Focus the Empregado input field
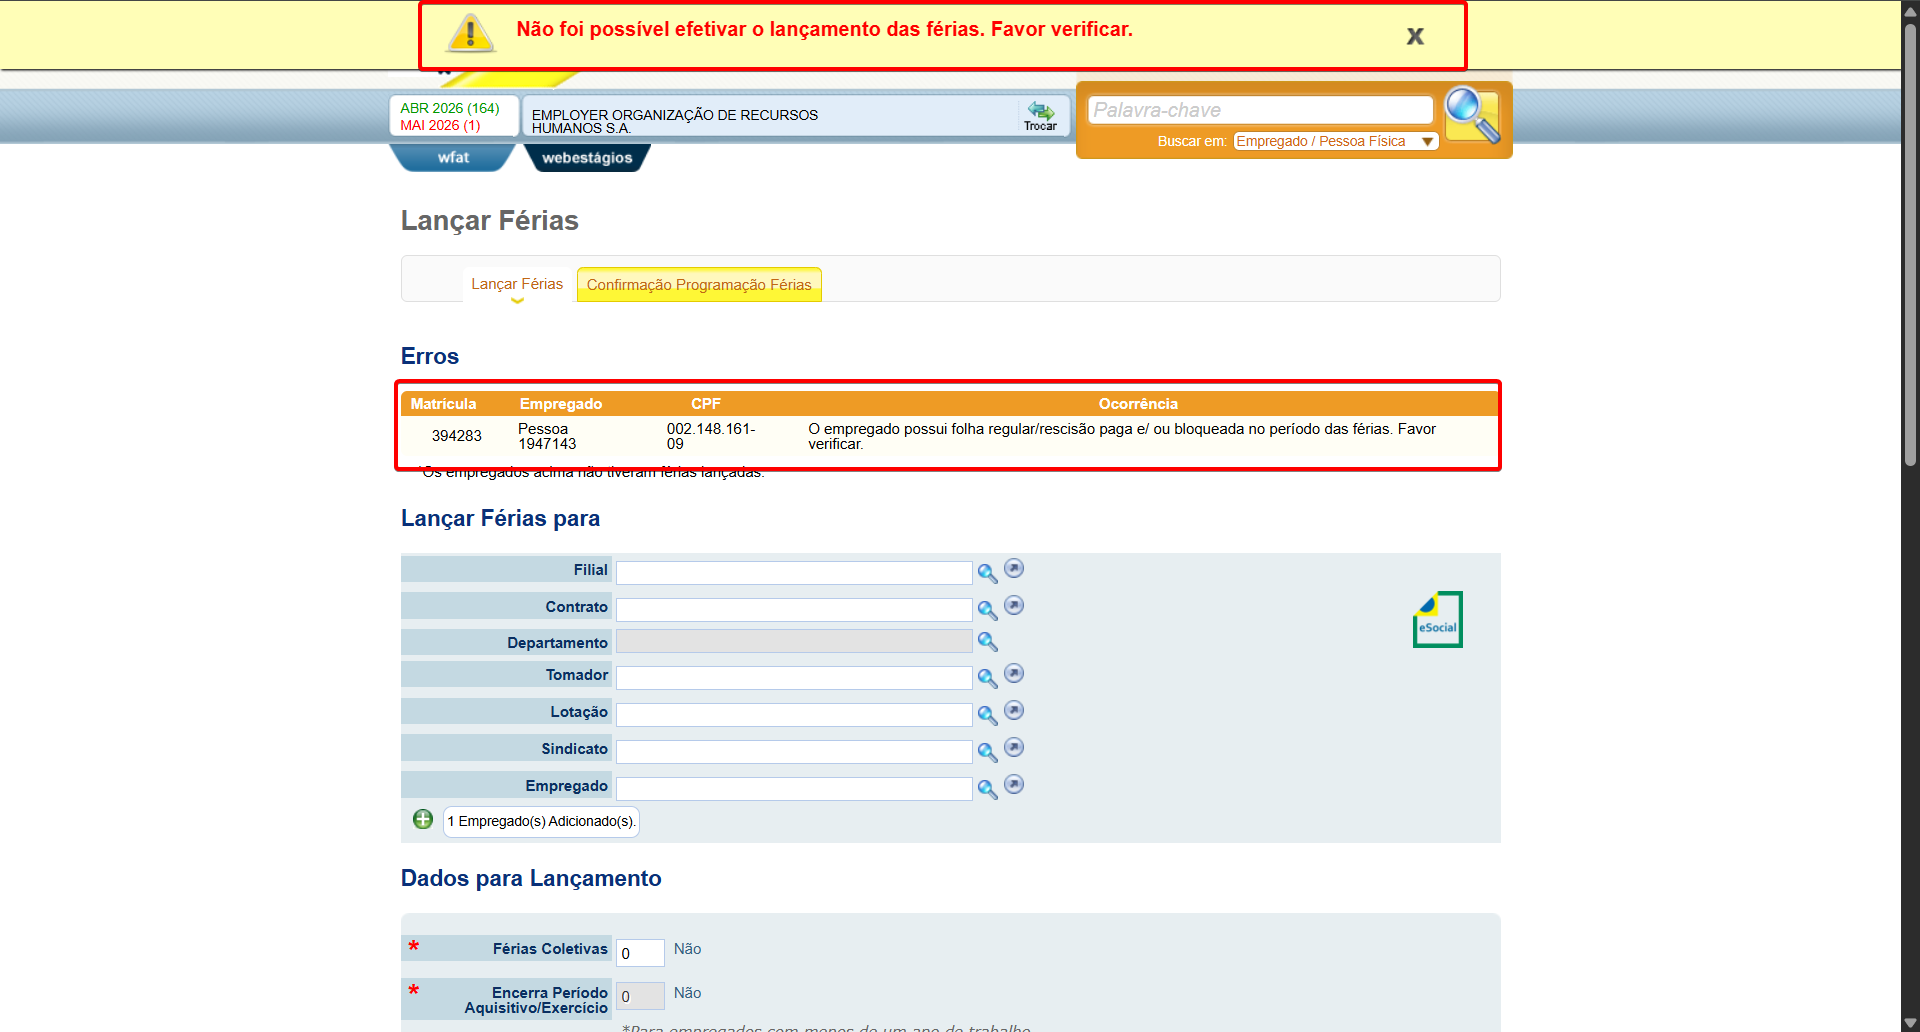The width and height of the screenshot is (1920, 1032). click(794, 788)
